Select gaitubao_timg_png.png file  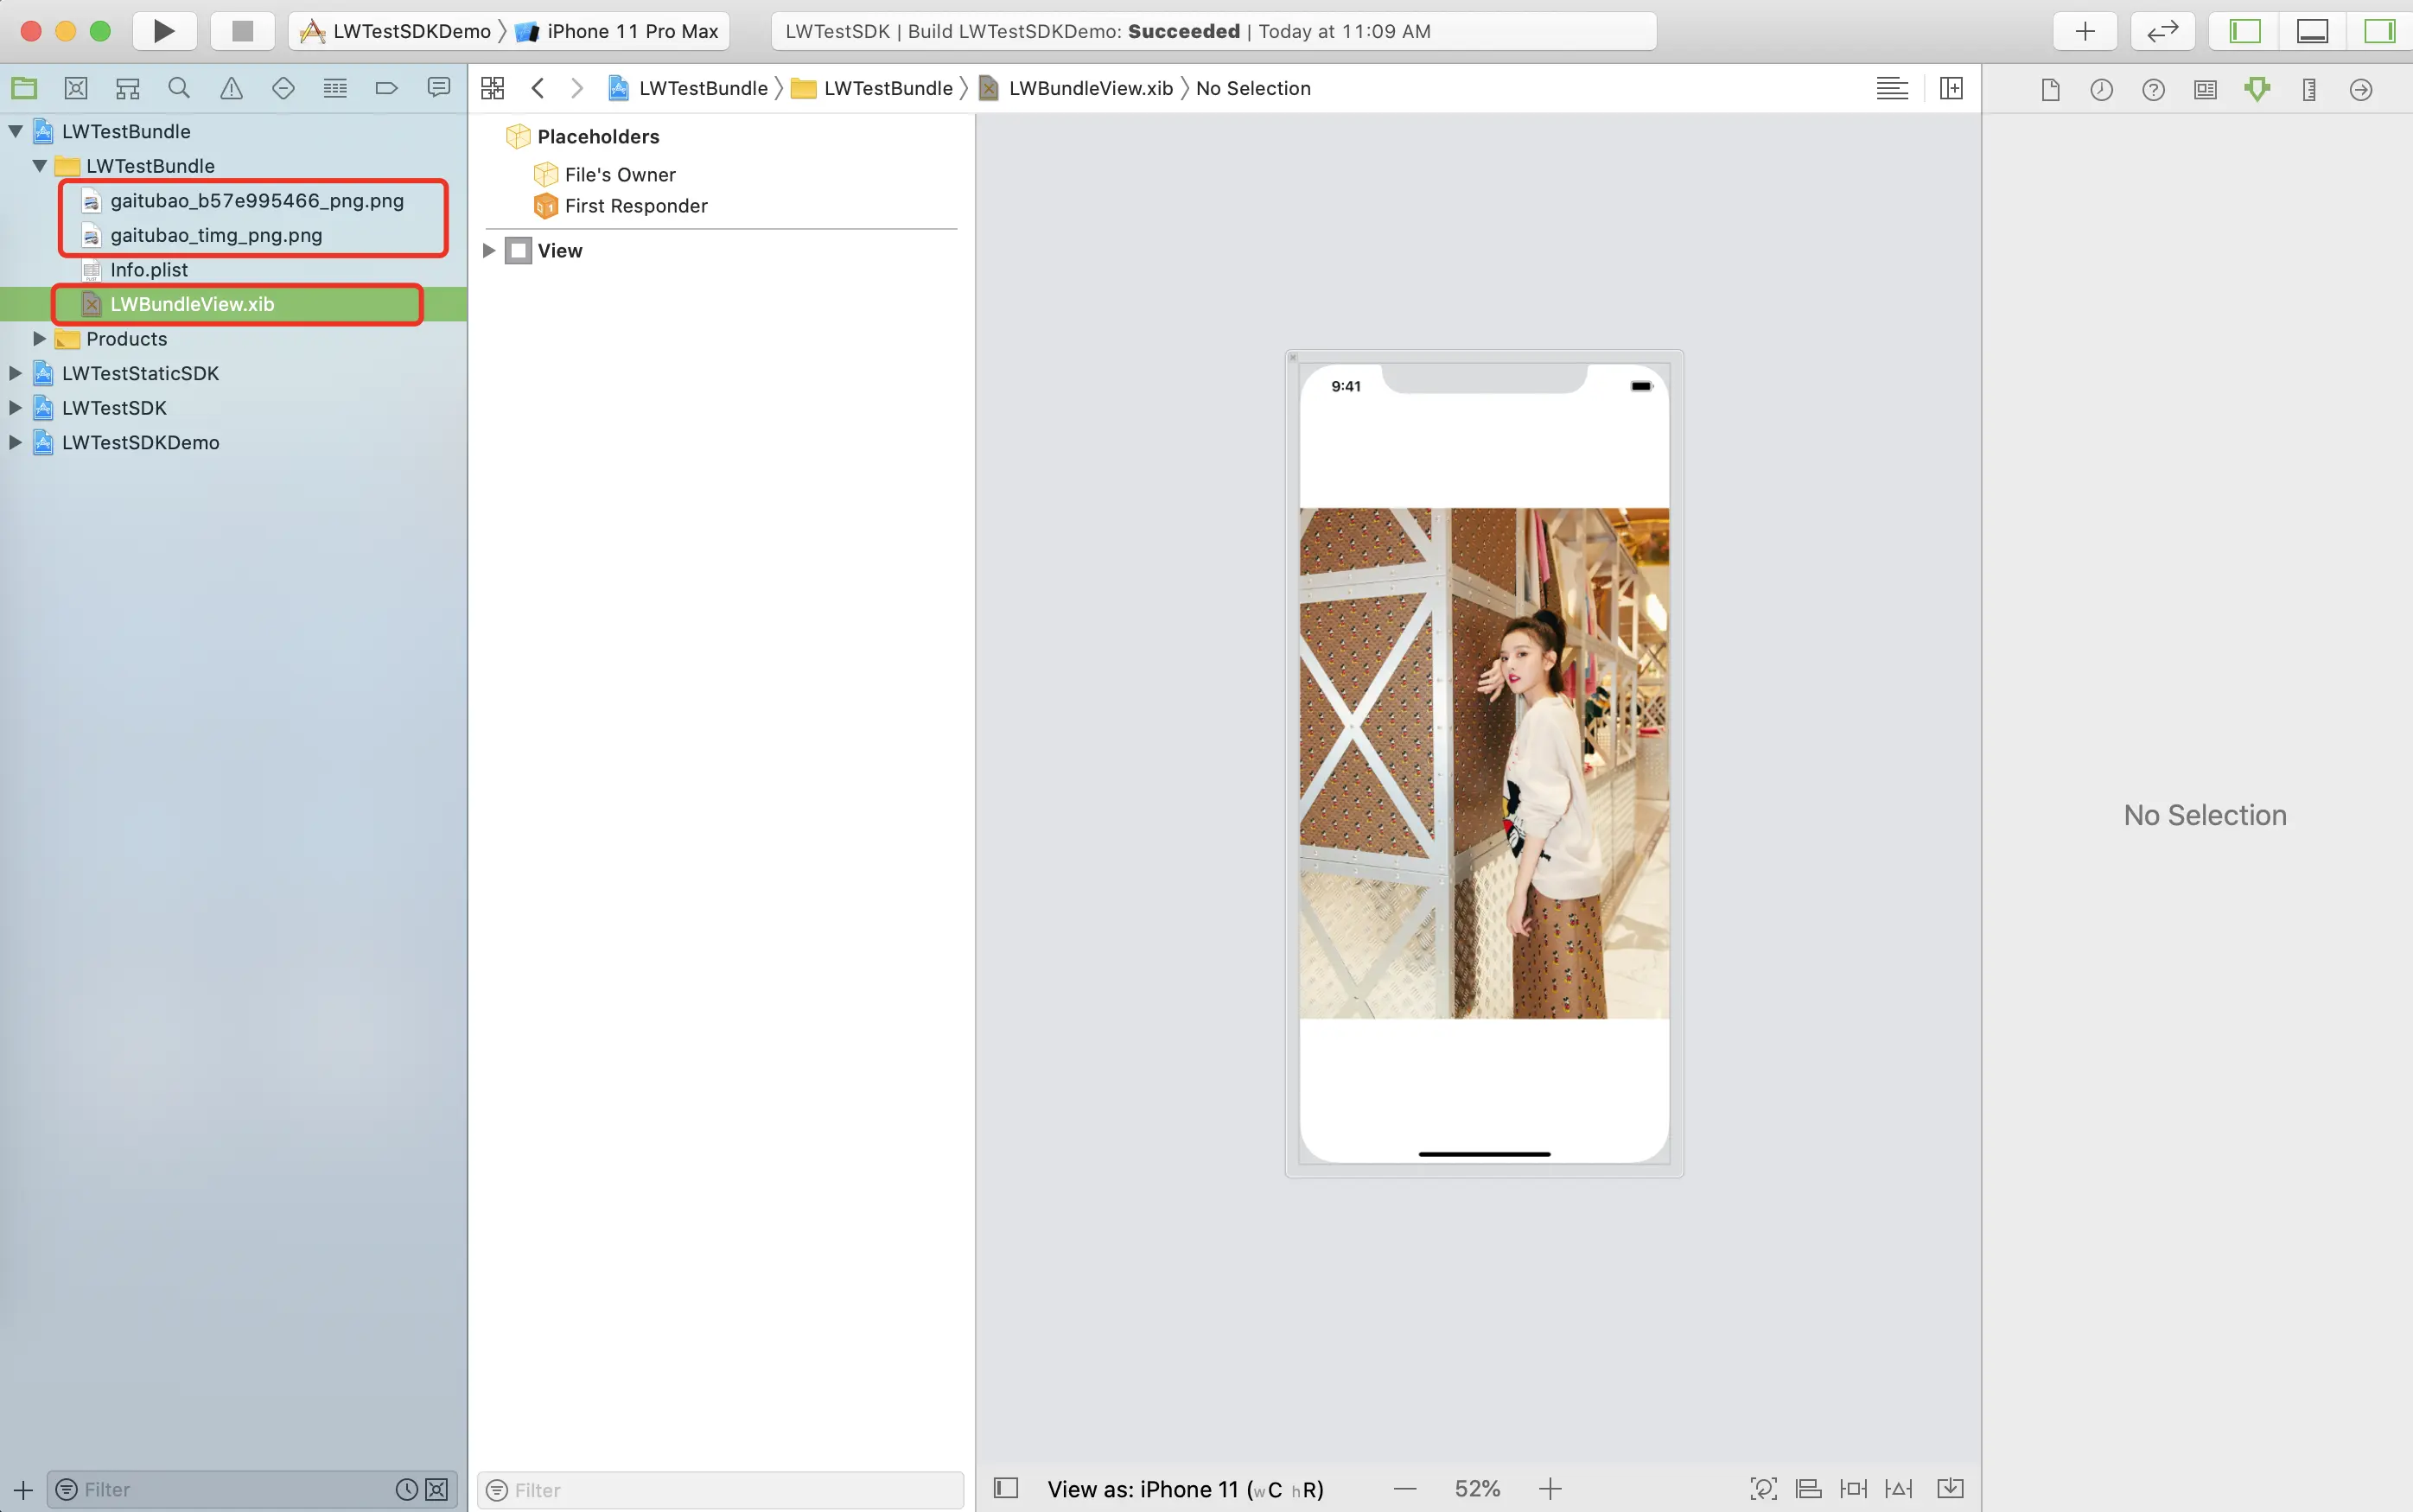216,235
